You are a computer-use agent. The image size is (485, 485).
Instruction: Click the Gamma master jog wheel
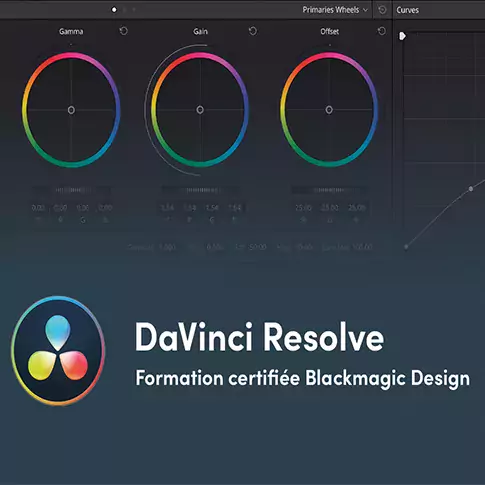pos(71,190)
